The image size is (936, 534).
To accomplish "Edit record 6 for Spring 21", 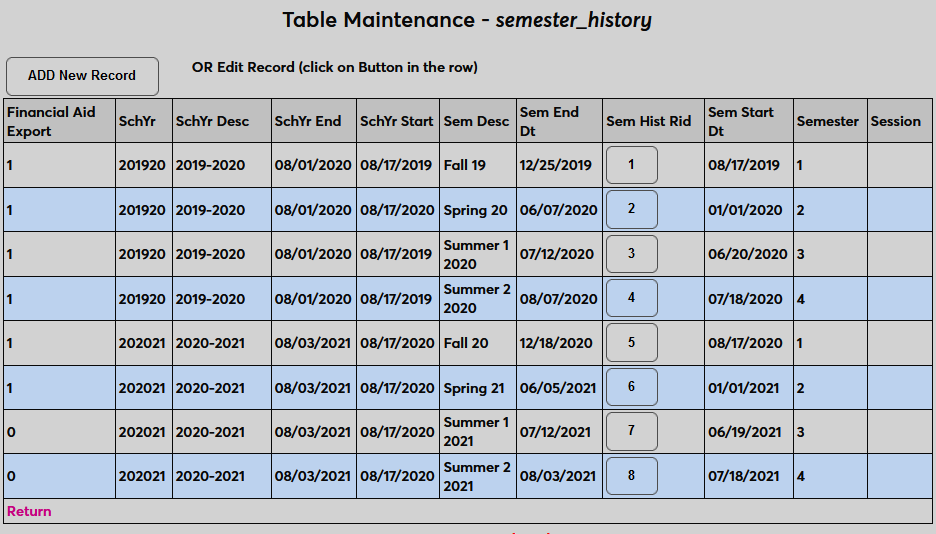I will [631, 387].
